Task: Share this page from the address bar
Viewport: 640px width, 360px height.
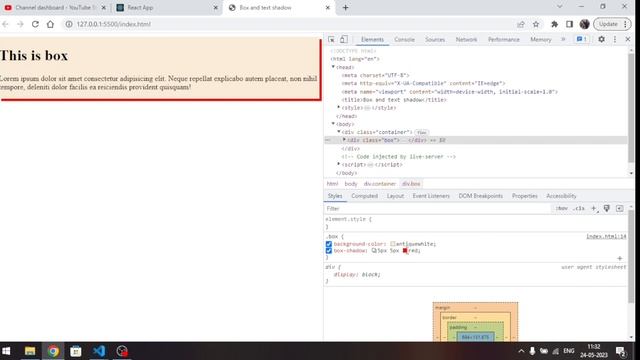Action: pyautogui.click(x=521, y=24)
